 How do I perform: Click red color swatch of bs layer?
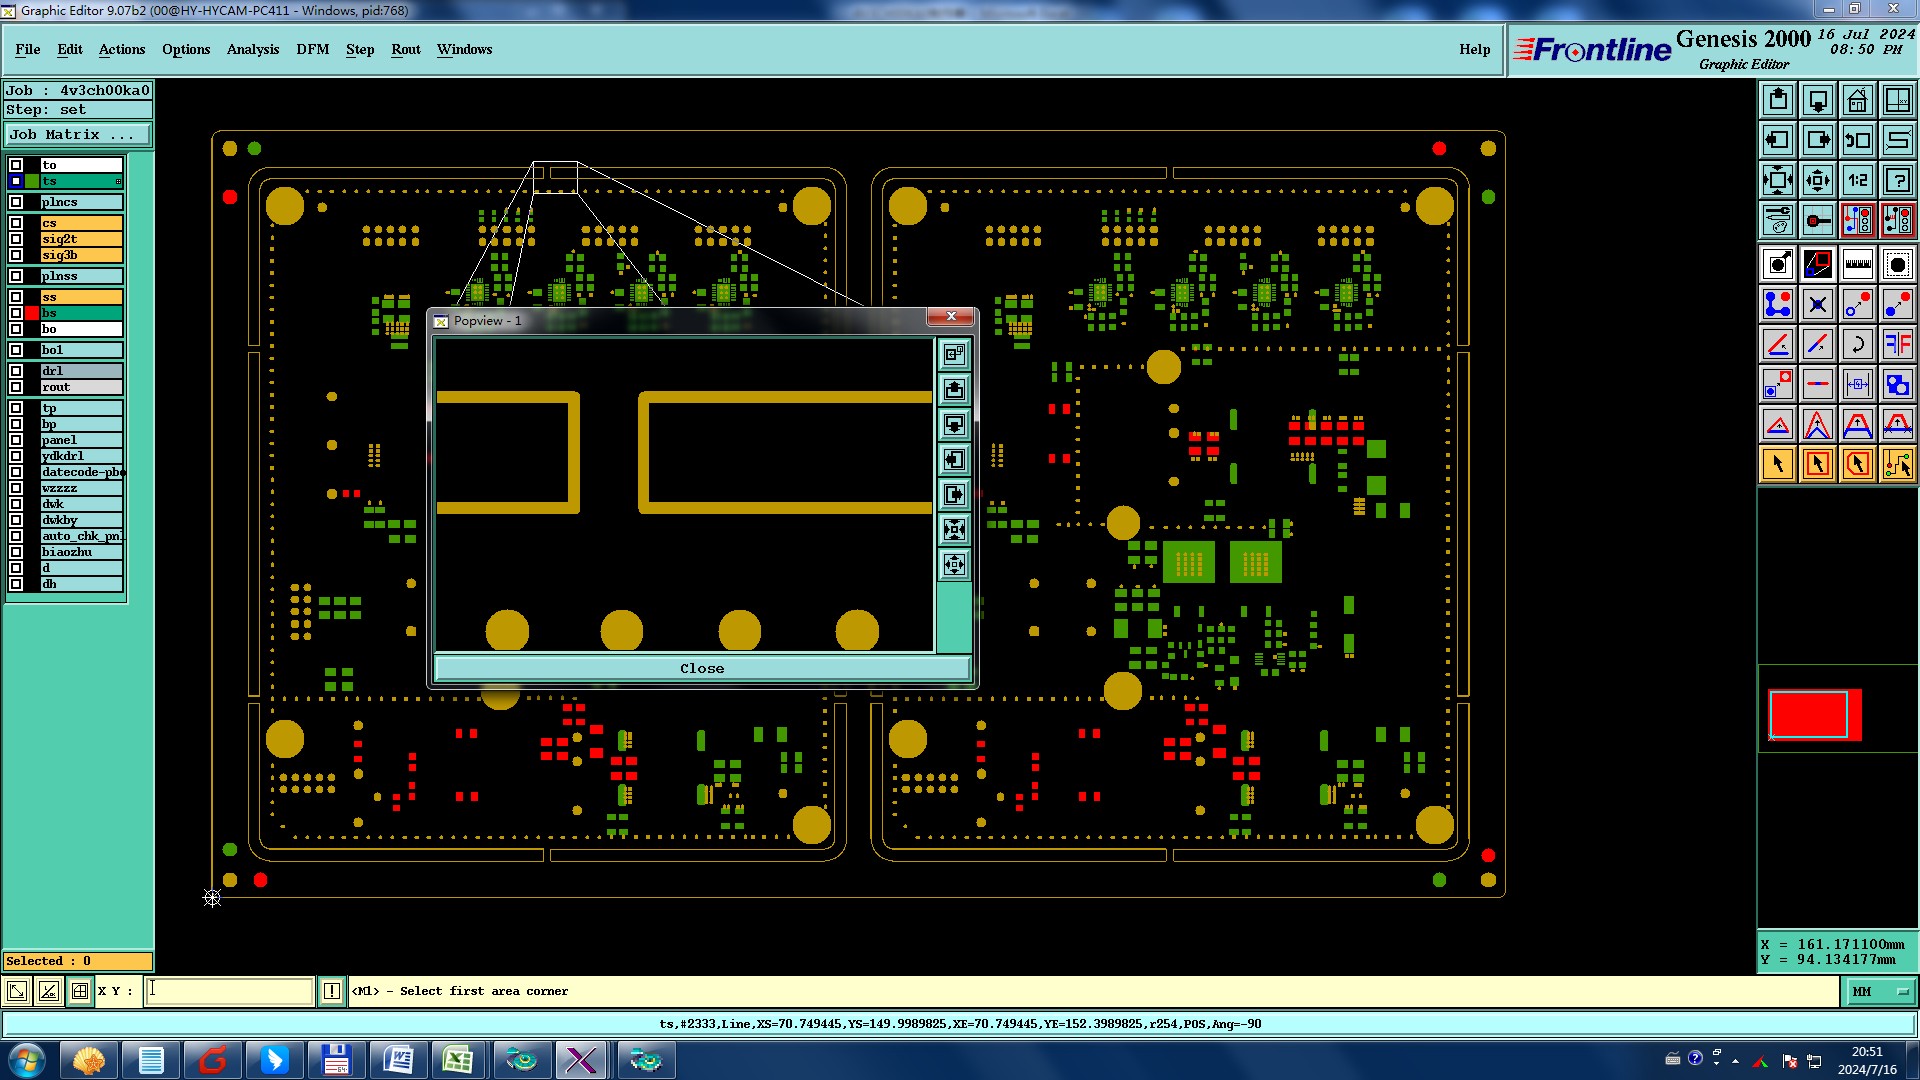click(32, 313)
